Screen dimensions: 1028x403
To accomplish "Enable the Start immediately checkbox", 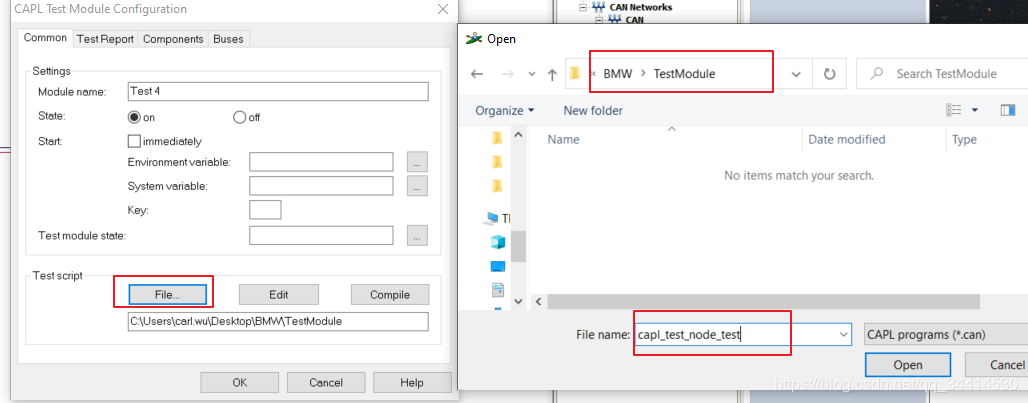I will click(x=134, y=141).
